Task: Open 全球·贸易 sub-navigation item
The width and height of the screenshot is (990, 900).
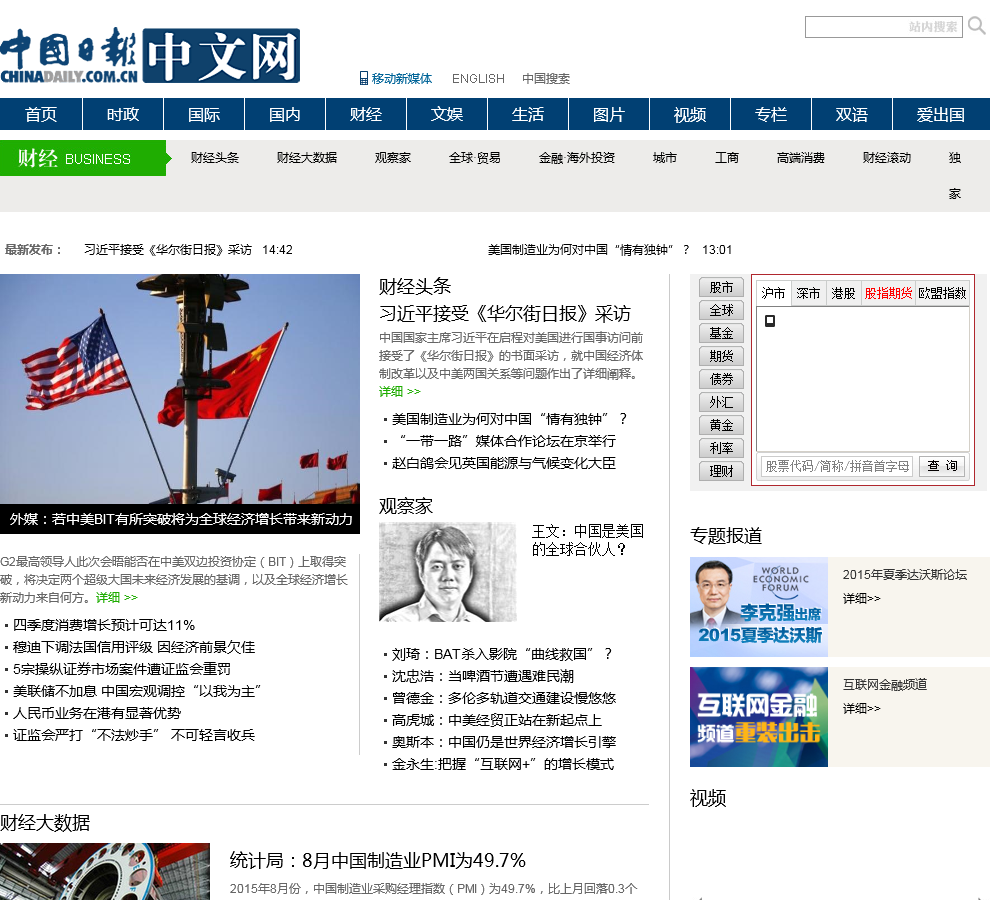Action: 475,157
